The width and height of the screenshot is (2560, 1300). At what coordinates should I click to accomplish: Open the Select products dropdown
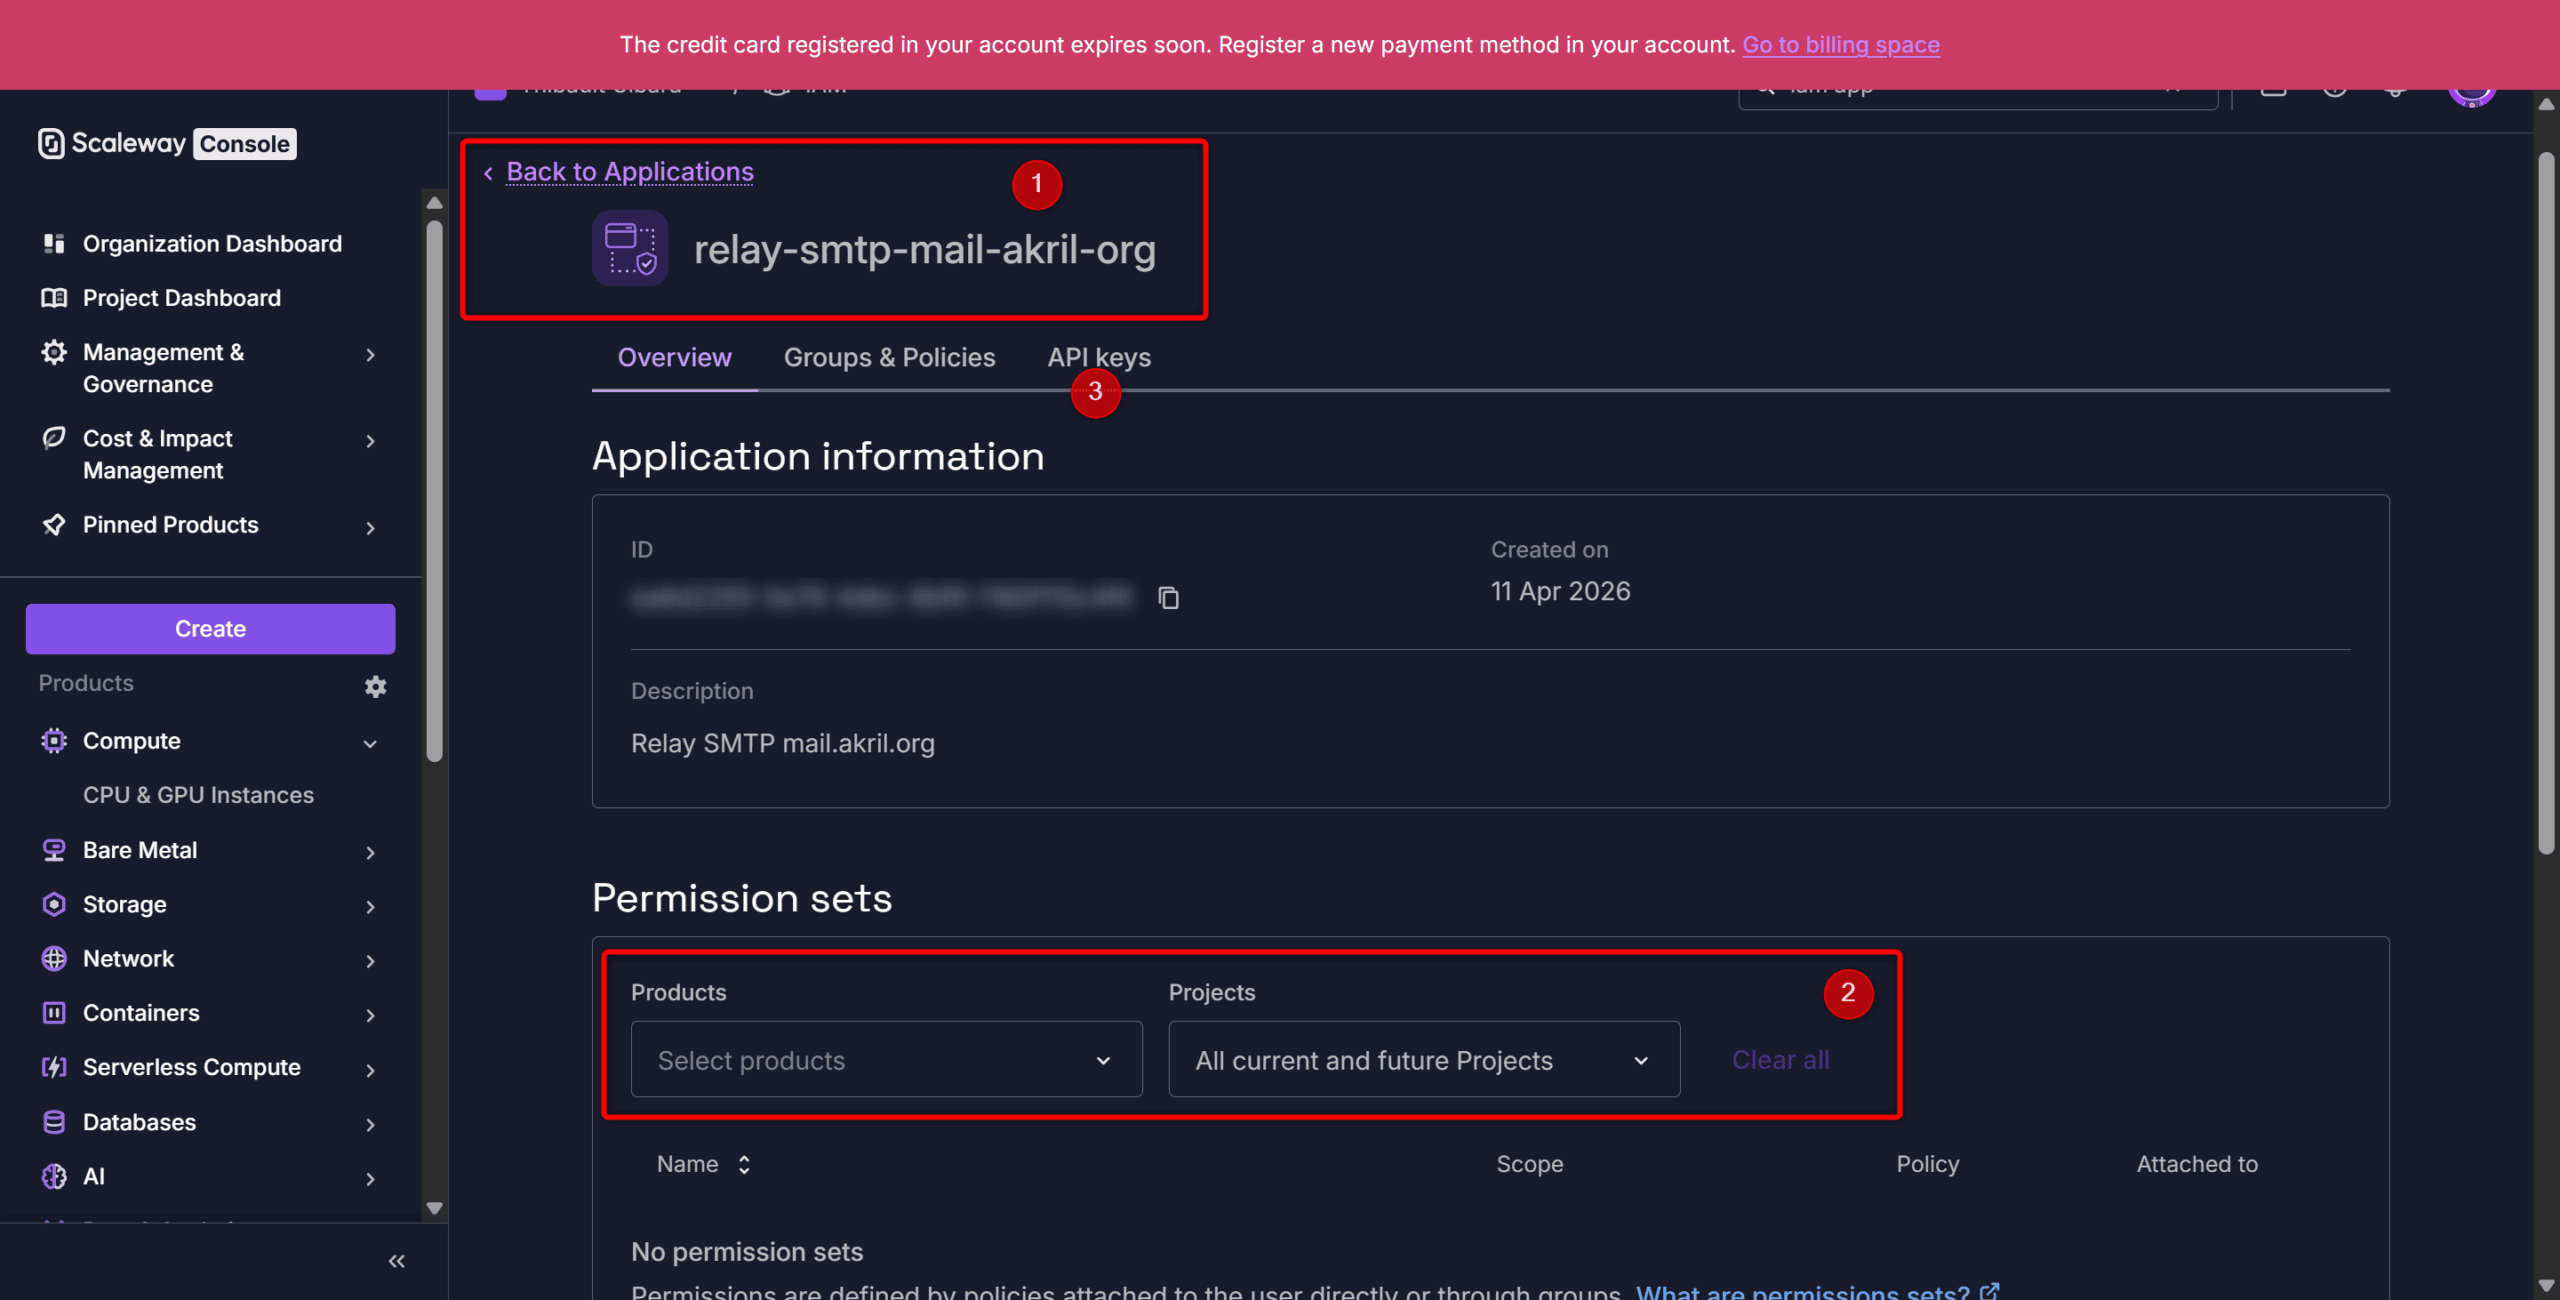coord(886,1060)
